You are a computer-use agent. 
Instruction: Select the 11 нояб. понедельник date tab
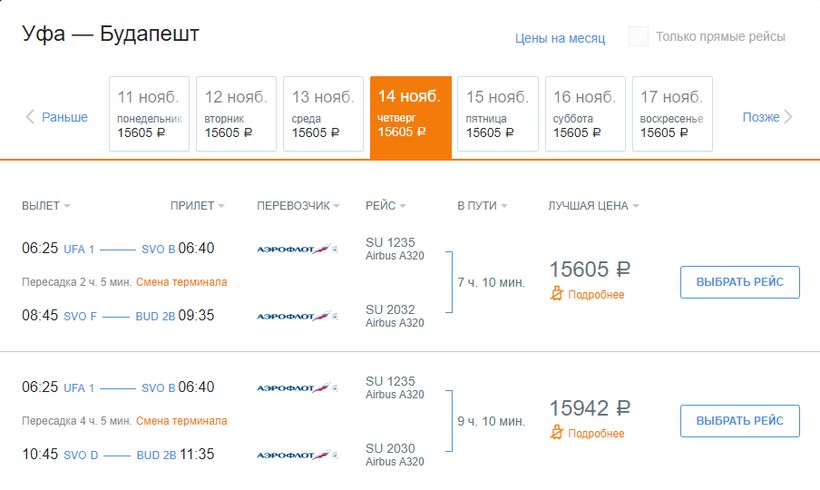148,114
